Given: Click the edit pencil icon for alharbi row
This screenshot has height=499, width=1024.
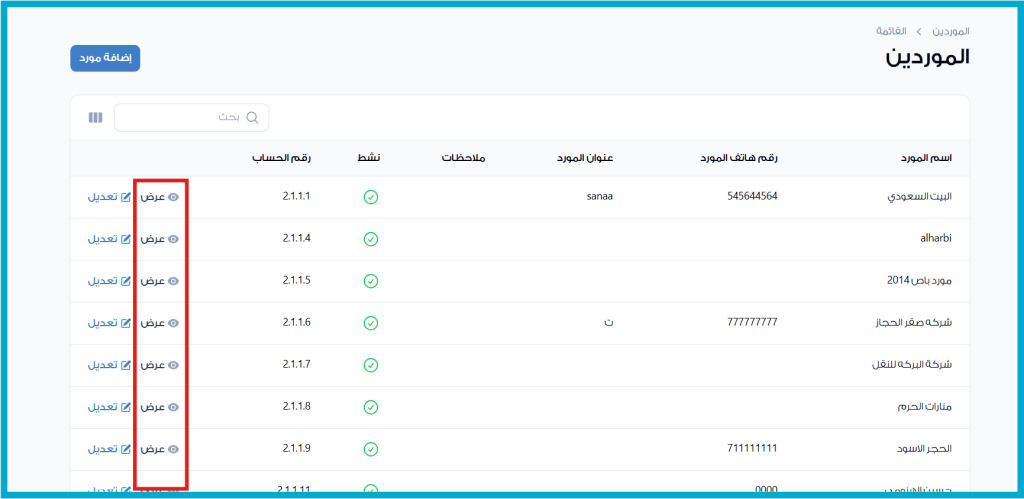Looking at the screenshot, I should point(126,239).
